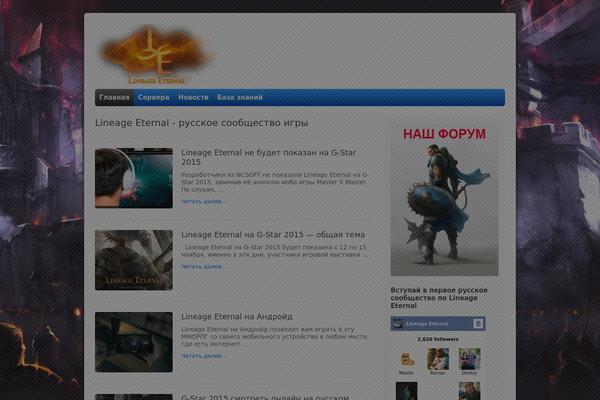Open the База знаний menu item
This screenshot has height=400, width=600.
click(x=240, y=97)
